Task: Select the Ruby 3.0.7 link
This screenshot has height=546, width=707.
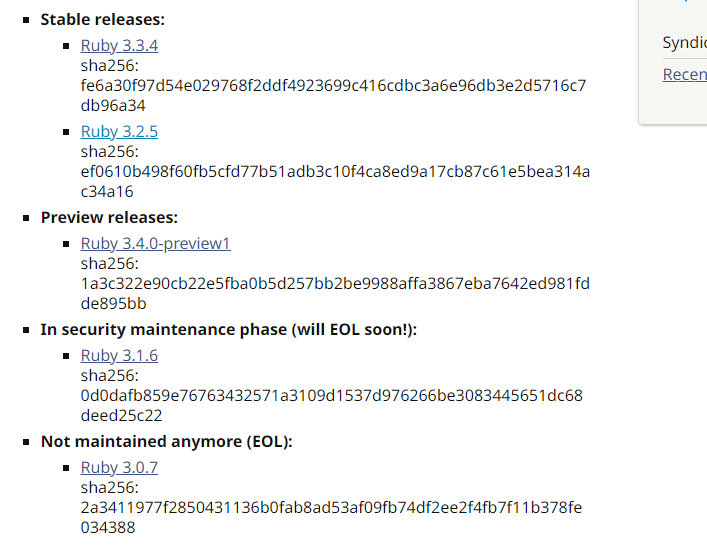Action: click(x=119, y=468)
